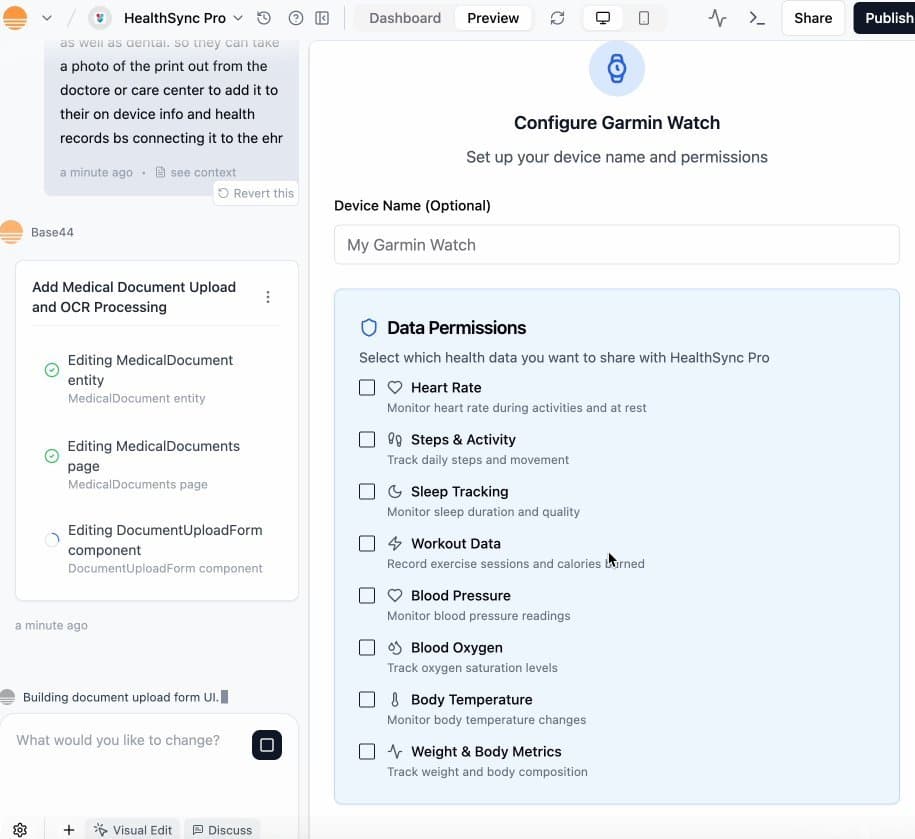Expand the workspace chevron next to logo
This screenshot has width=915, height=839.
tap(47, 18)
